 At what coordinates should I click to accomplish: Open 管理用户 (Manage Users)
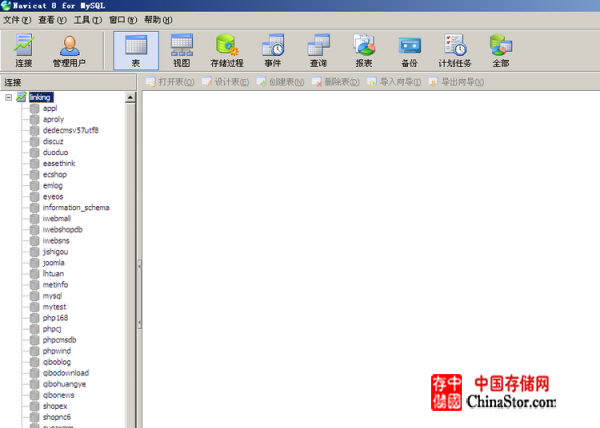pyautogui.click(x=69, y=51)
